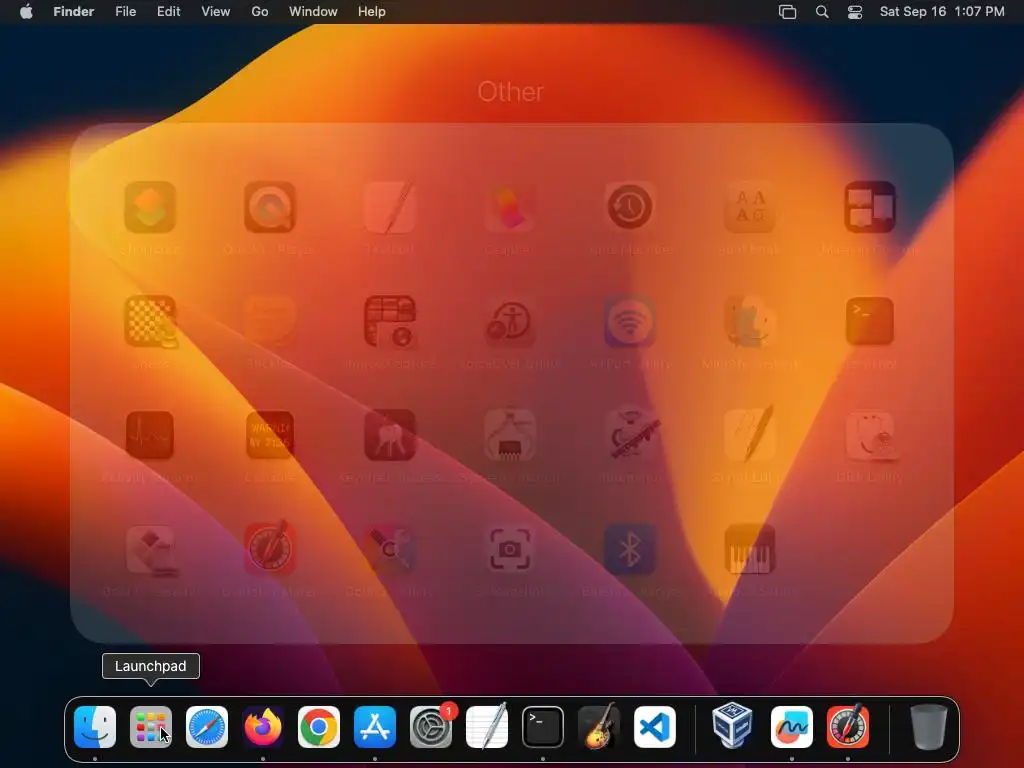Open Spotlight search from the menu bar
This screenshot has width=1024, height=768.
[x=822, y=12]
